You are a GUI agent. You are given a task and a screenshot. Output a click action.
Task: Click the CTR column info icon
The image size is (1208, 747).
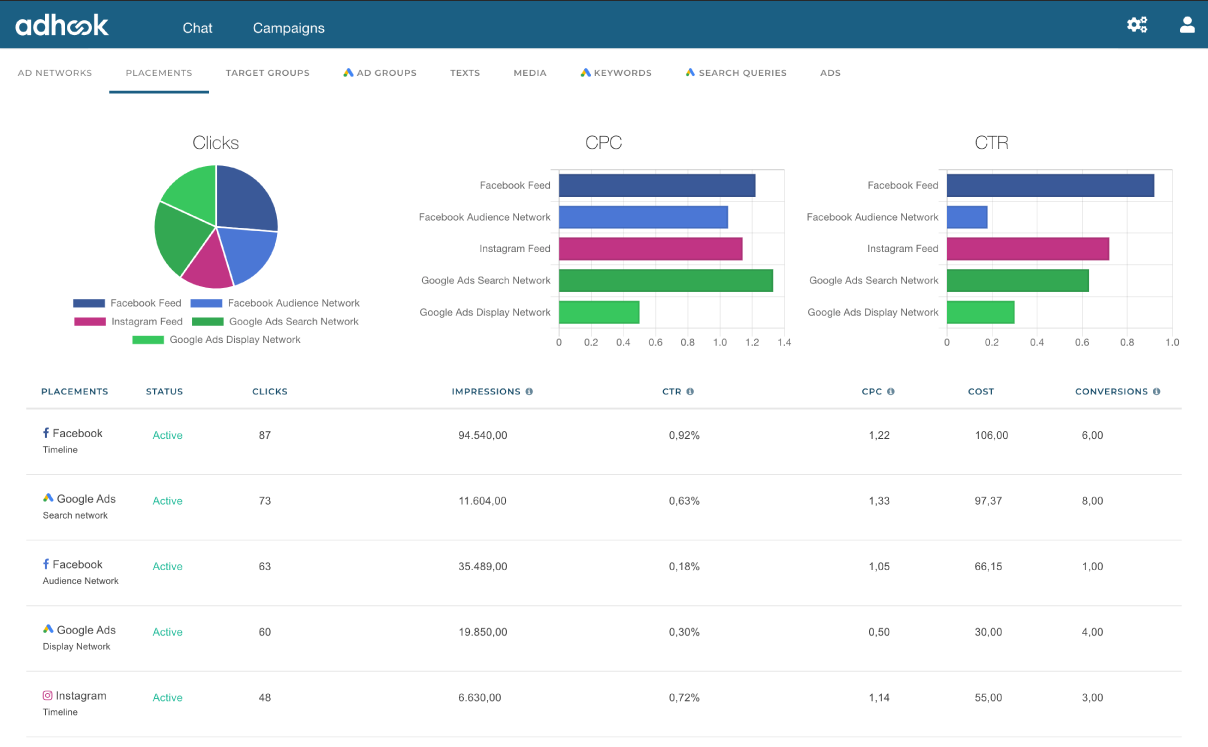(x=690, y=392)
